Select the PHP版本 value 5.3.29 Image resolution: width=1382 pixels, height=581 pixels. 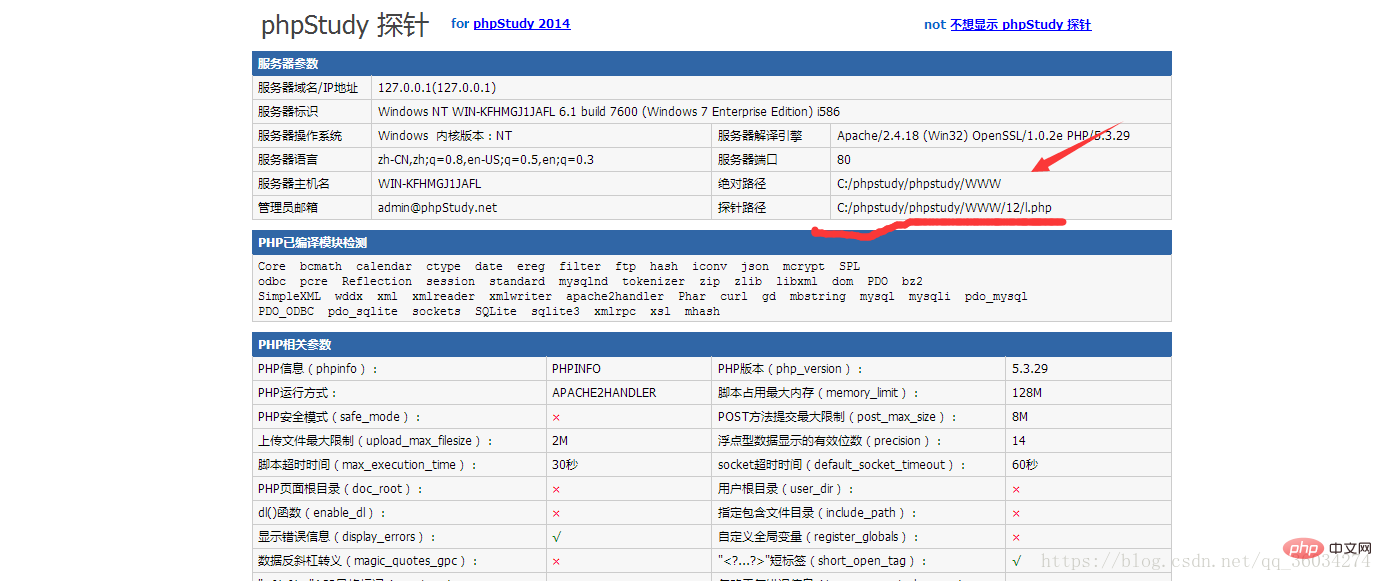[1030, 369]
